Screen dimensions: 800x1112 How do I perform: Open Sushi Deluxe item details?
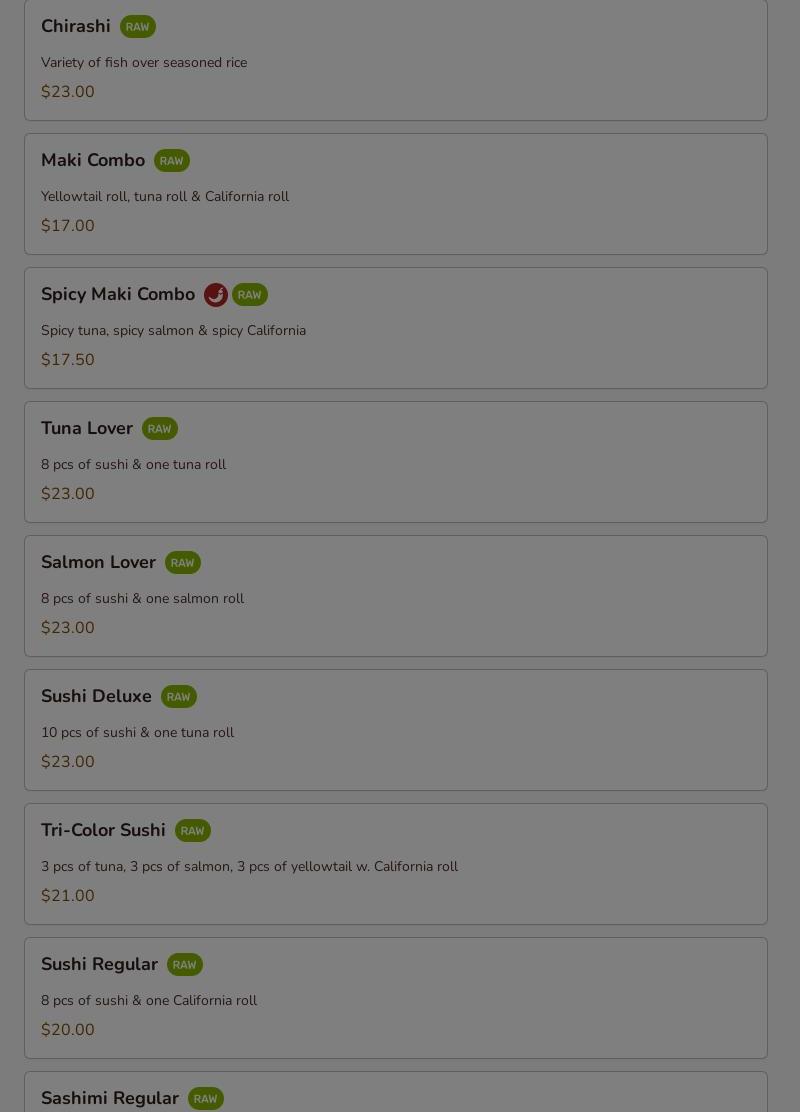tap(396, 730)
